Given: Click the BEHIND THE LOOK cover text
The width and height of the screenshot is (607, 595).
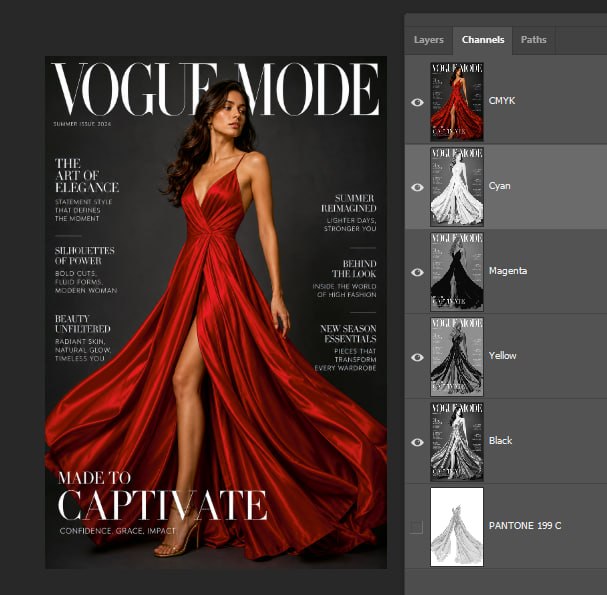Looking at the screenshot, I should (354, 269).
